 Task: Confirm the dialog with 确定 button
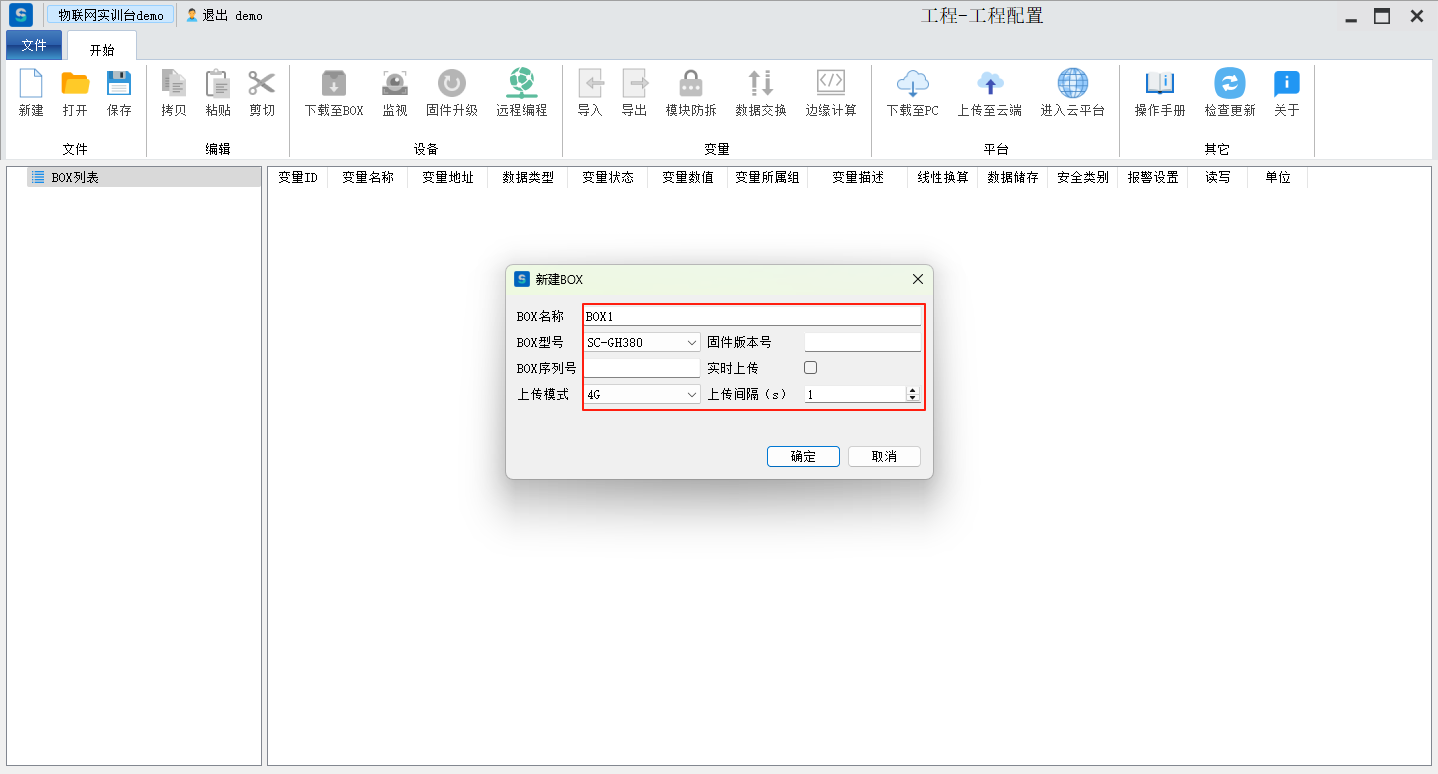(803, 456)
